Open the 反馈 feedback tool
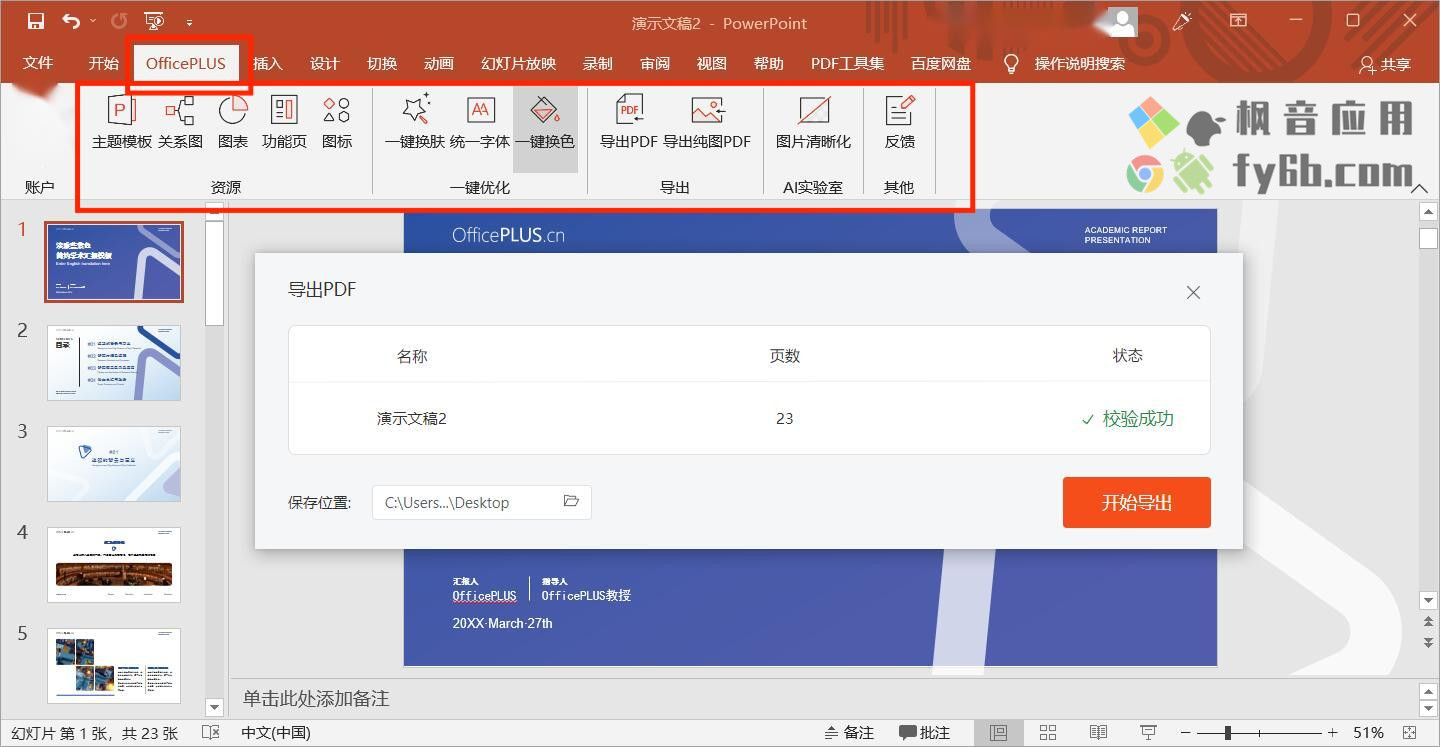Screen dimensions: 1440x747 tap(900, 122)
